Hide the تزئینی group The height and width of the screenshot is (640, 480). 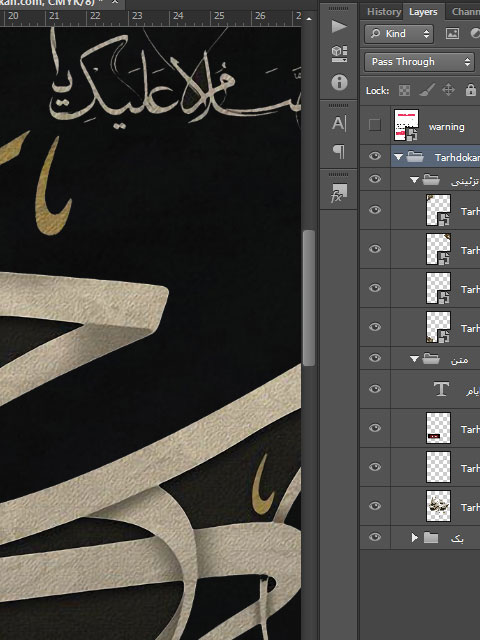[375, 179]
